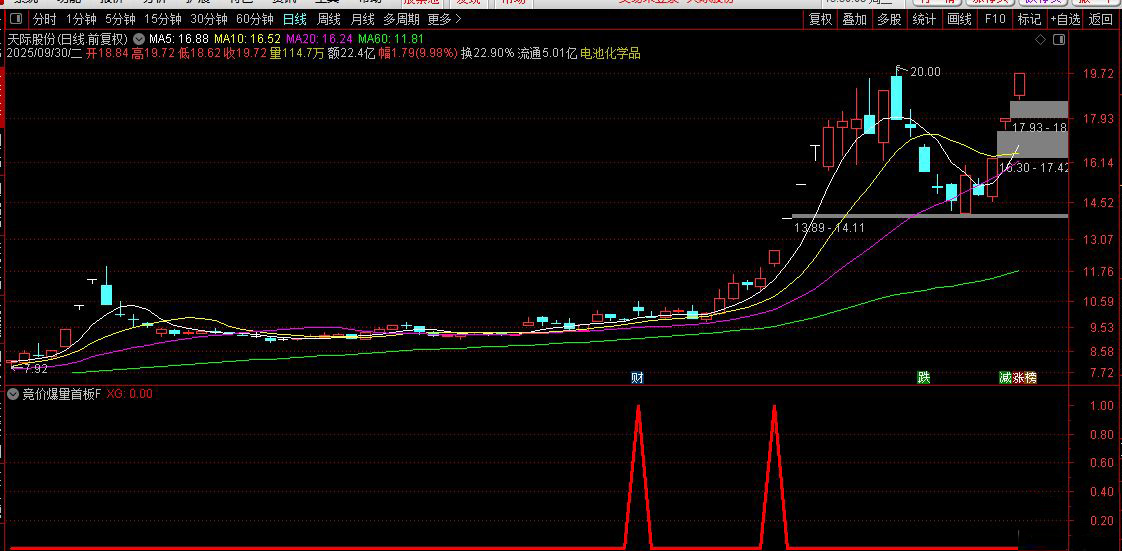Switch to the 1分钟 period
This screenshot has width=1122, height=551.
tap(81, 19)
